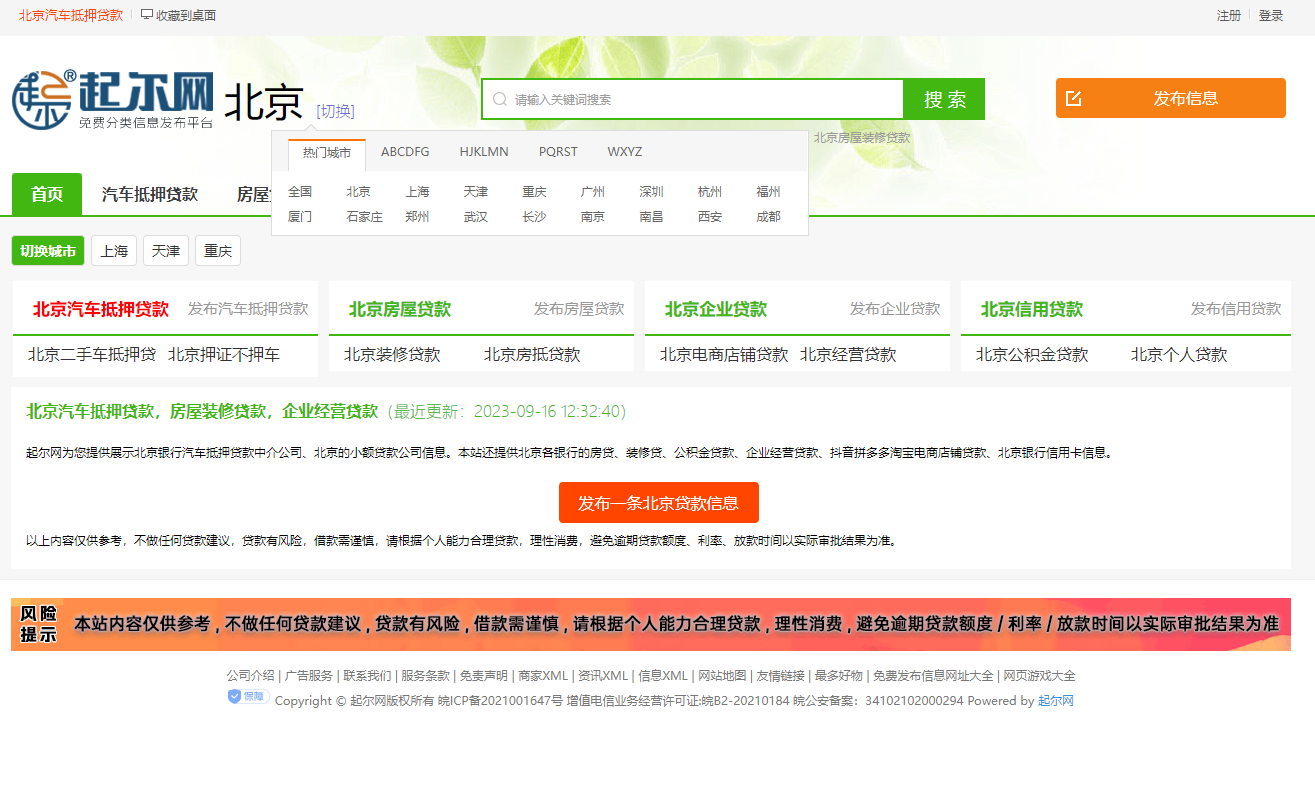Select 杭州 in city dropdown
The image size is (1315, 812).
tap(710, 192)
